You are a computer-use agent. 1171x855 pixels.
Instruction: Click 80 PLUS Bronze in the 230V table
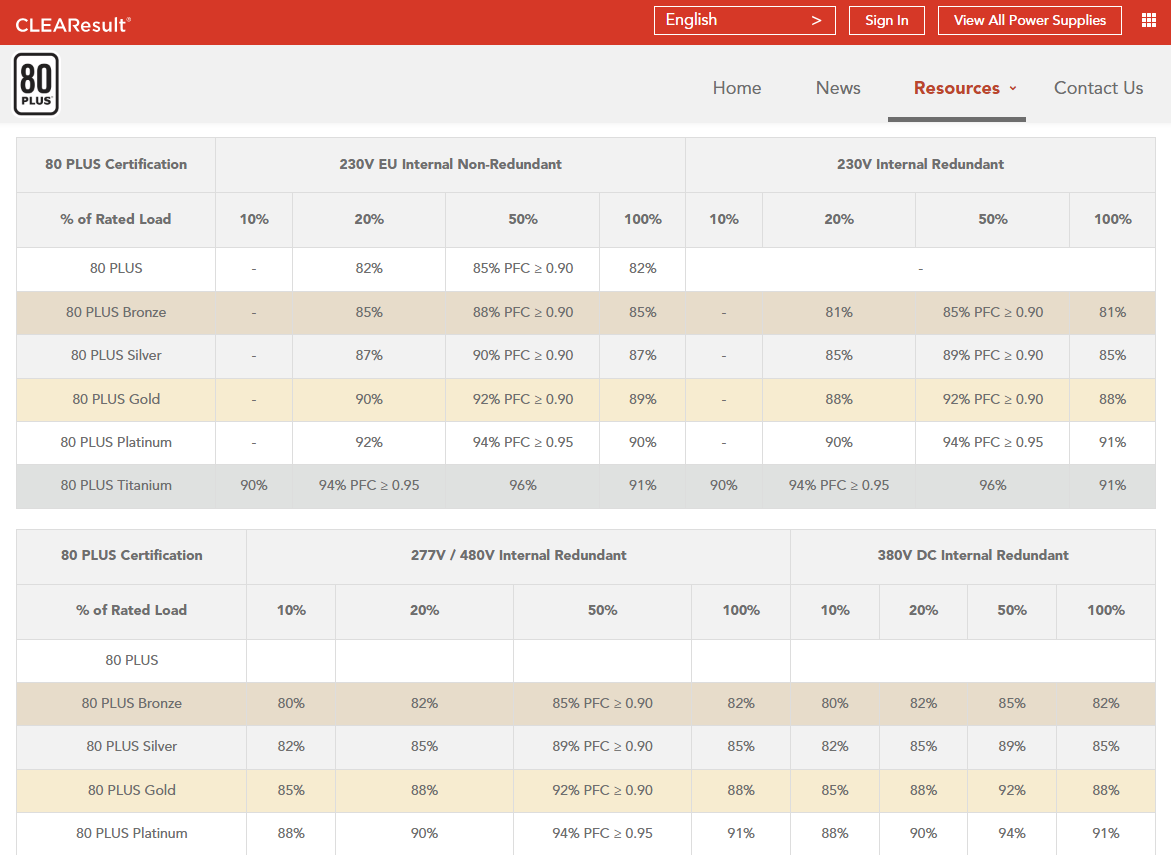(116, 312)
